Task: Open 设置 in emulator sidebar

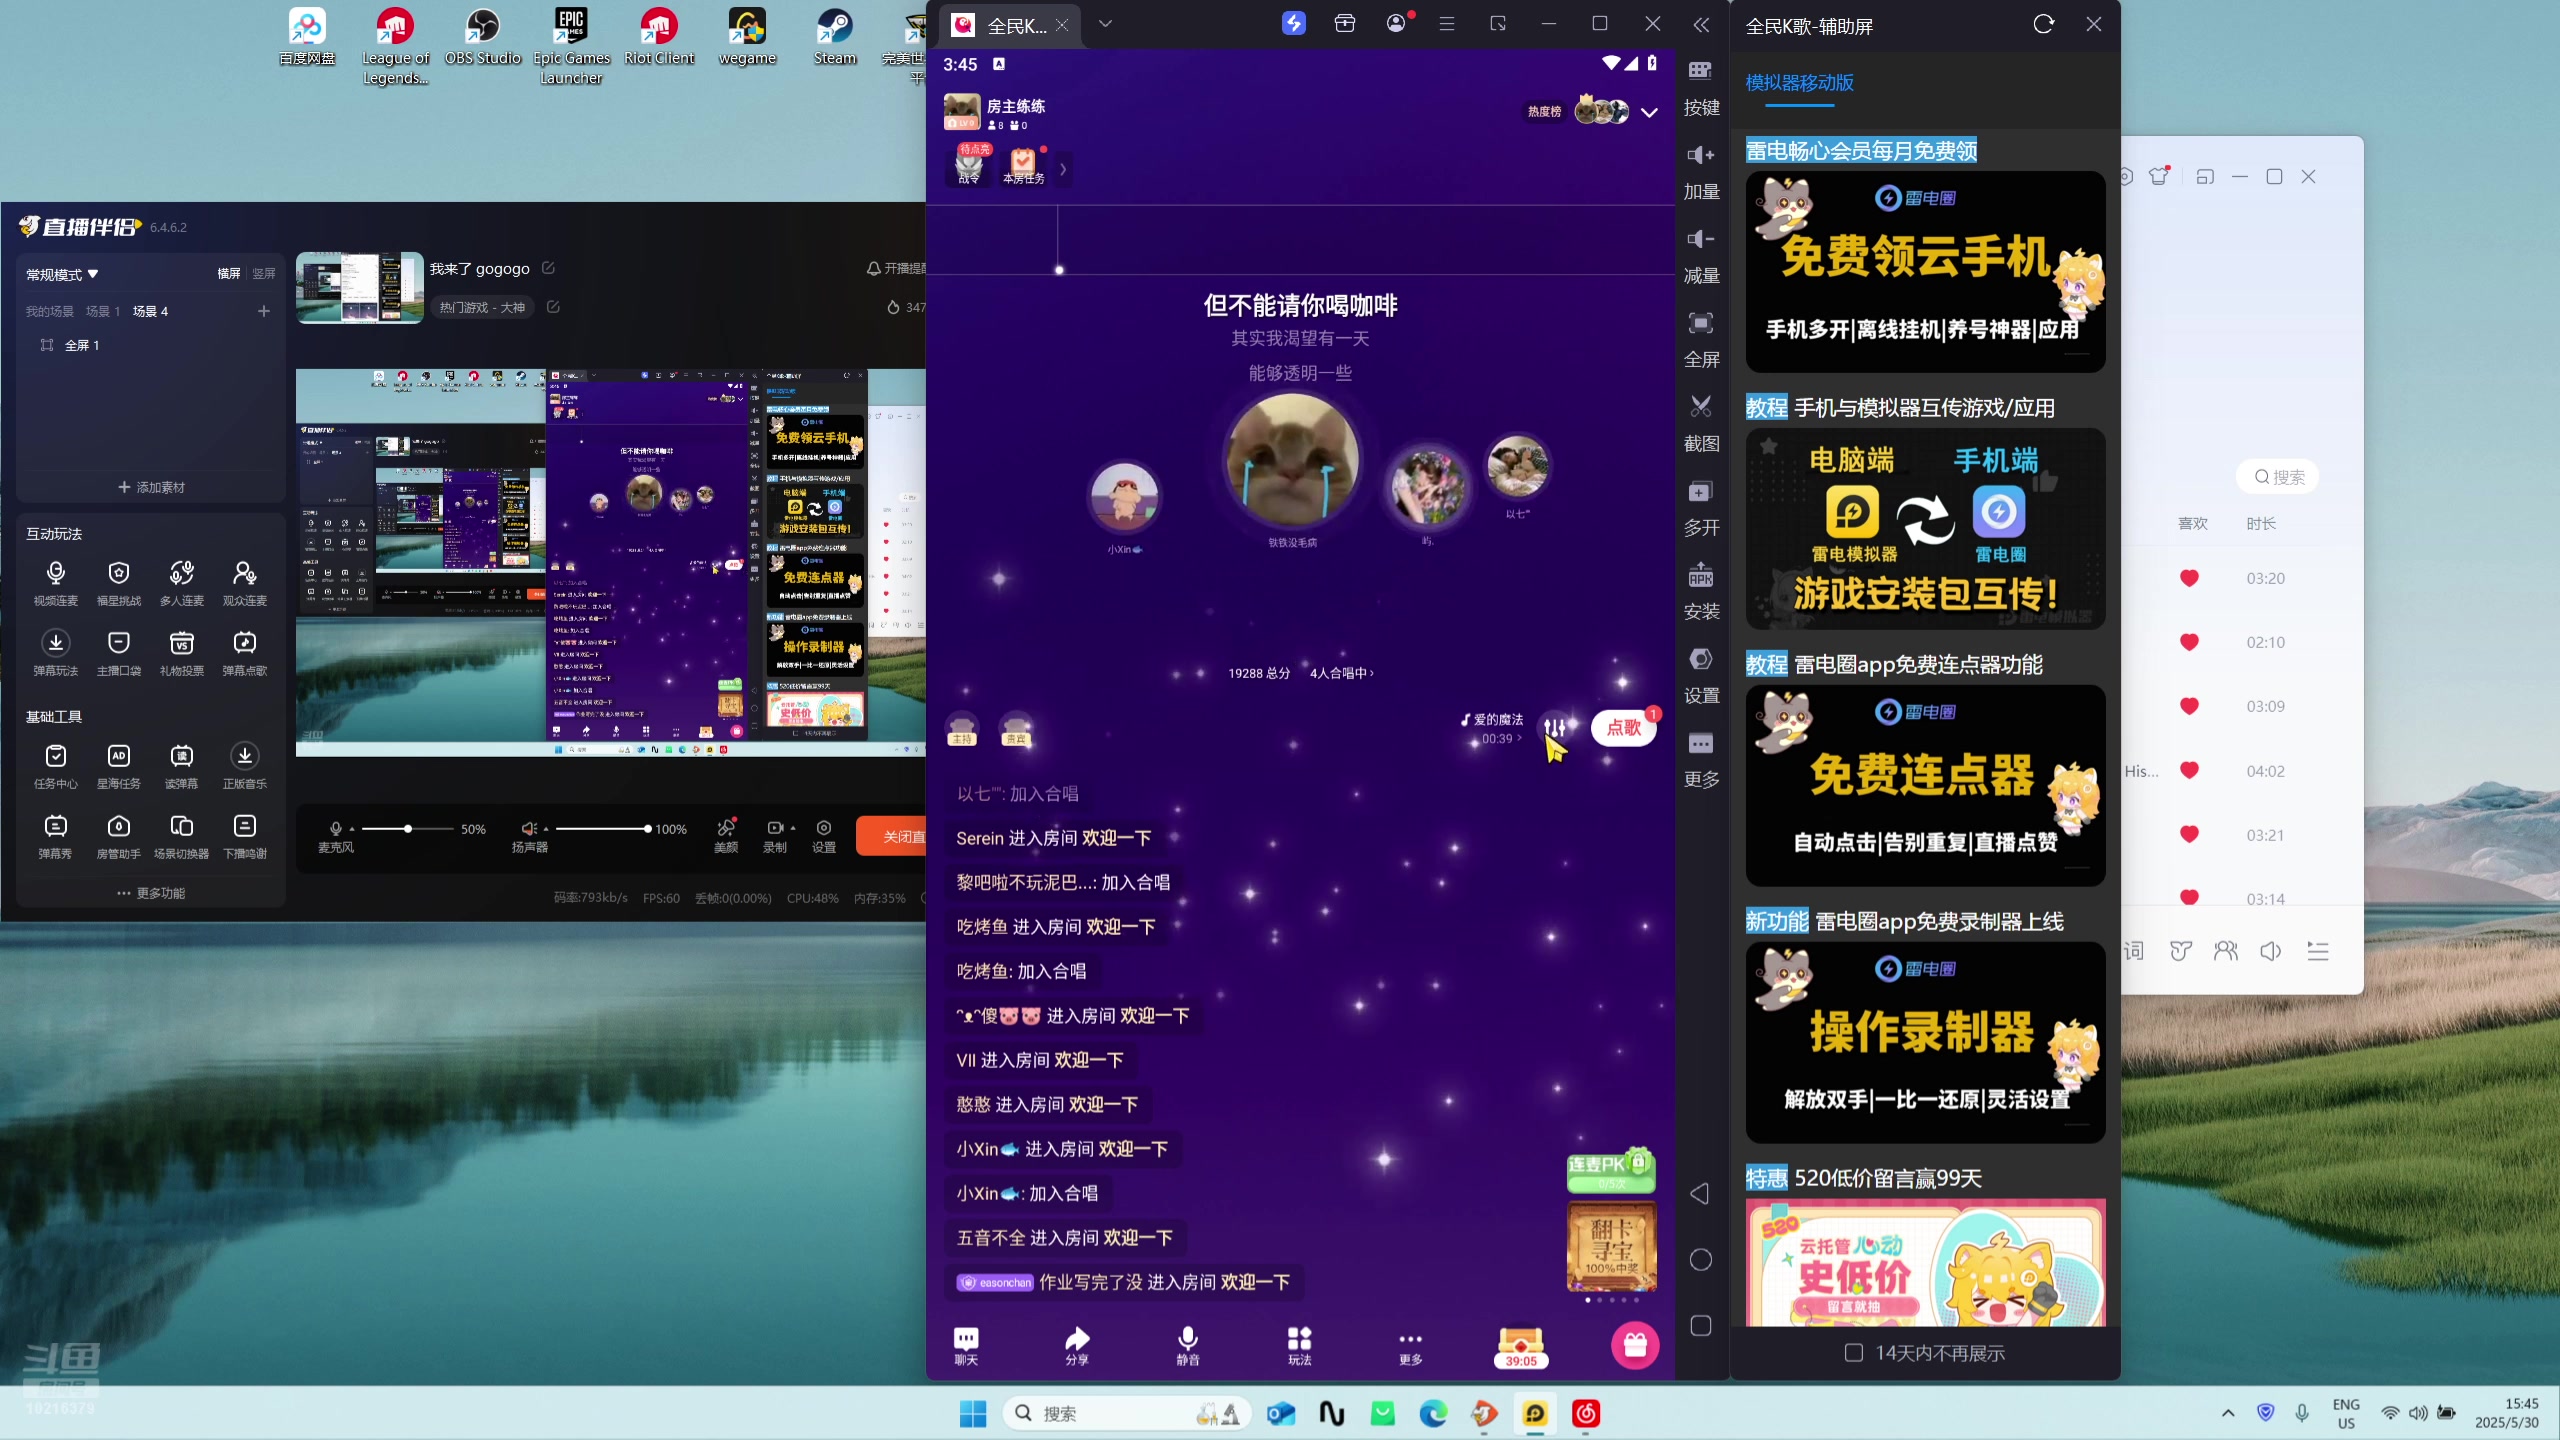Action: 1701,676
